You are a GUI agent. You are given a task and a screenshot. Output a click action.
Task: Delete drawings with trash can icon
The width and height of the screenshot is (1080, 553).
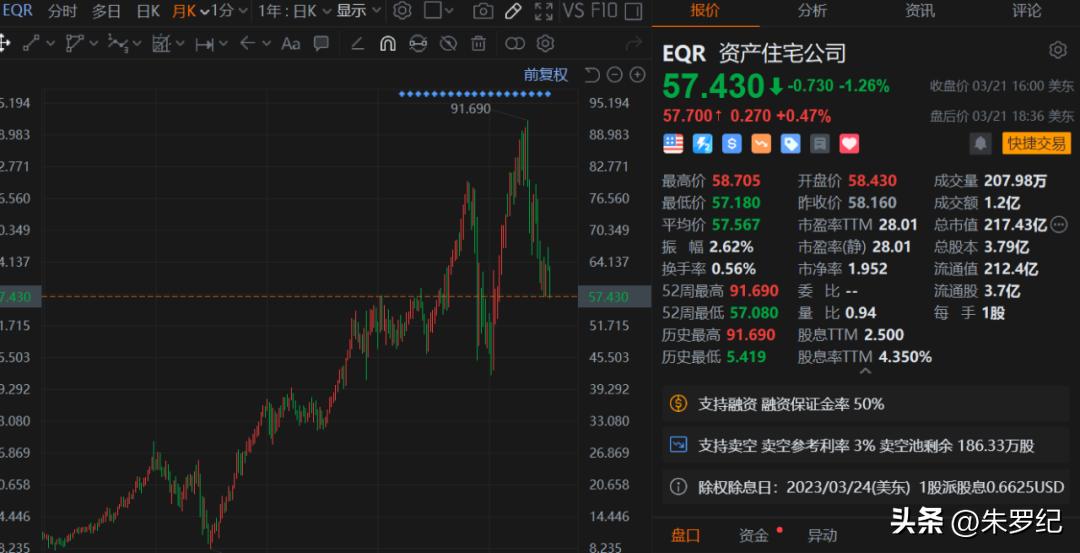[478, 44]
